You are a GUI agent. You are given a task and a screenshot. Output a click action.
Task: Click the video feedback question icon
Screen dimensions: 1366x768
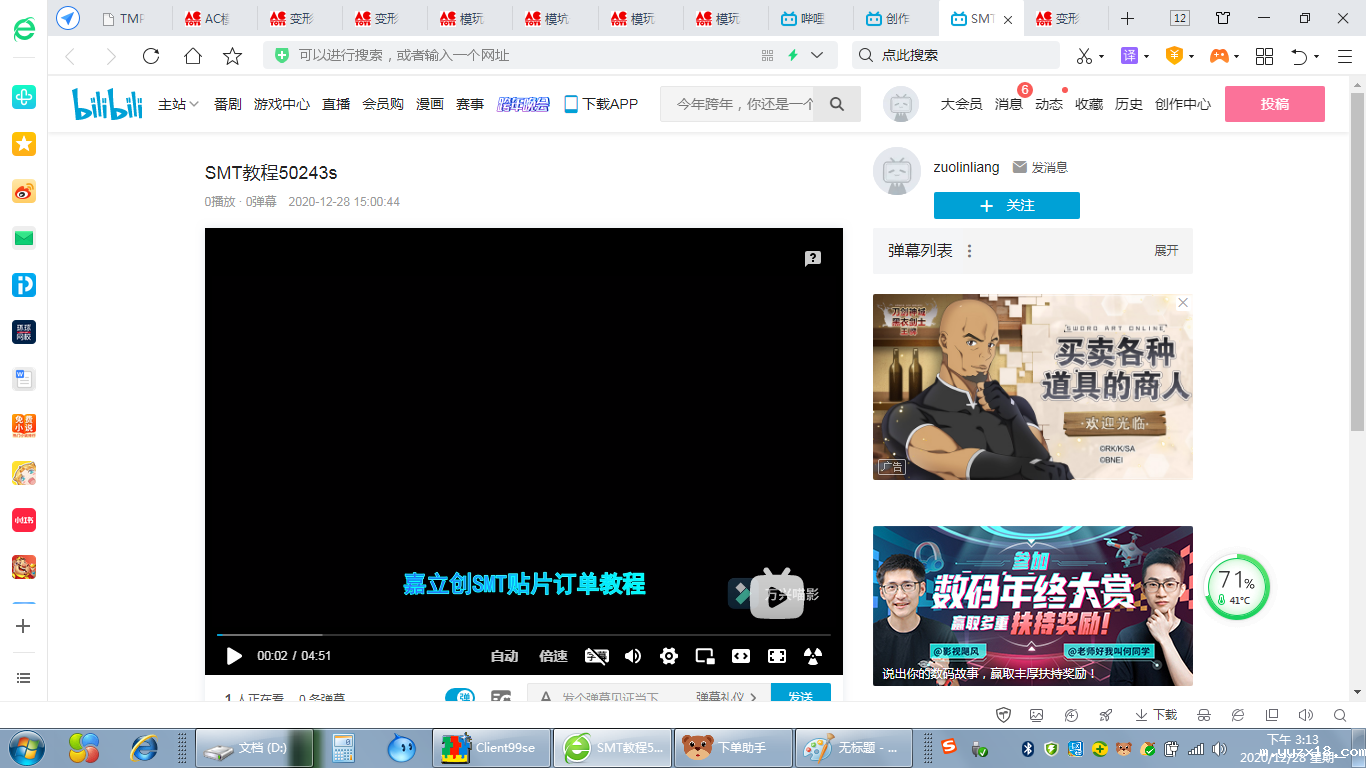(x=813, y=258)
